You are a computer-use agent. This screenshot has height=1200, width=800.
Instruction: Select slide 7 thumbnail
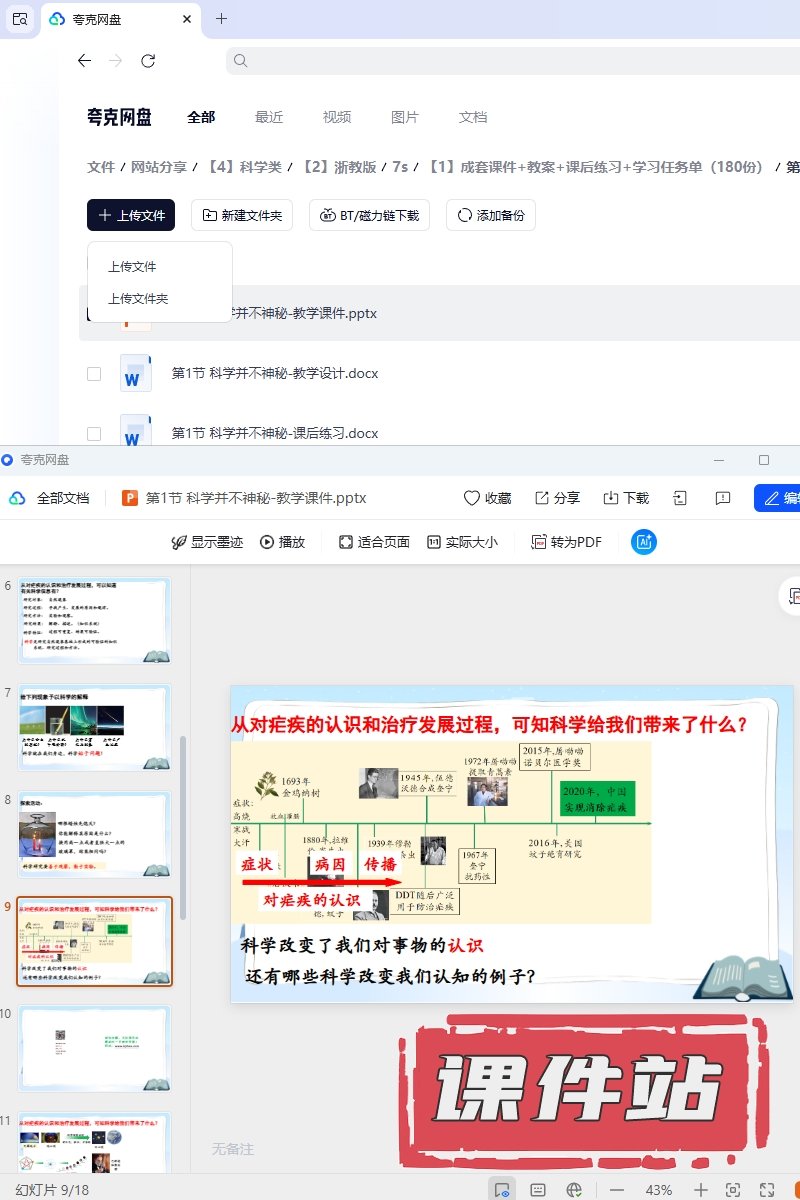click(x=95, y=727)
